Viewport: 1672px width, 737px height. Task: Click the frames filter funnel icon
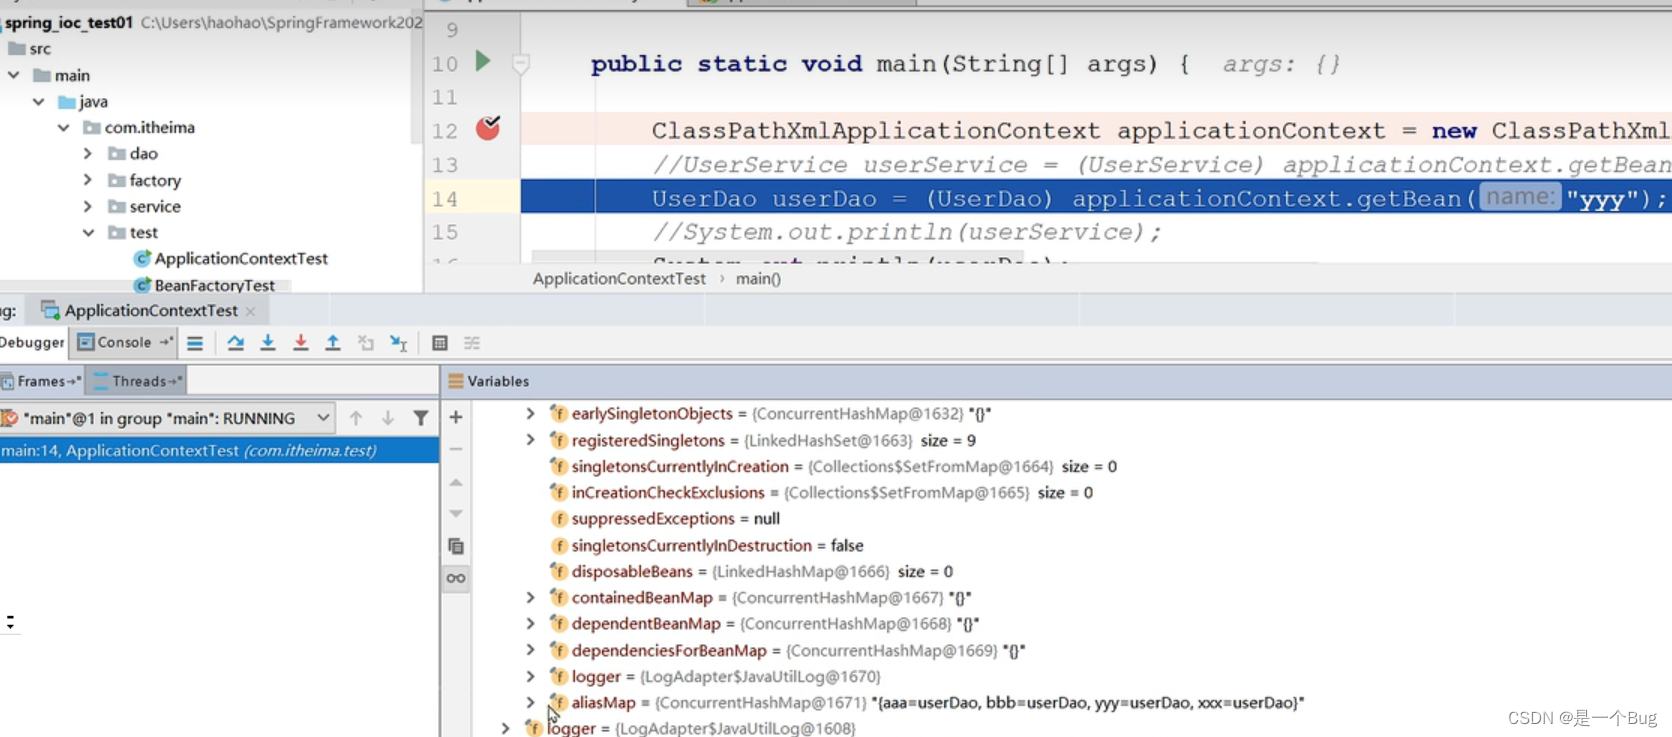click(421, 418)
